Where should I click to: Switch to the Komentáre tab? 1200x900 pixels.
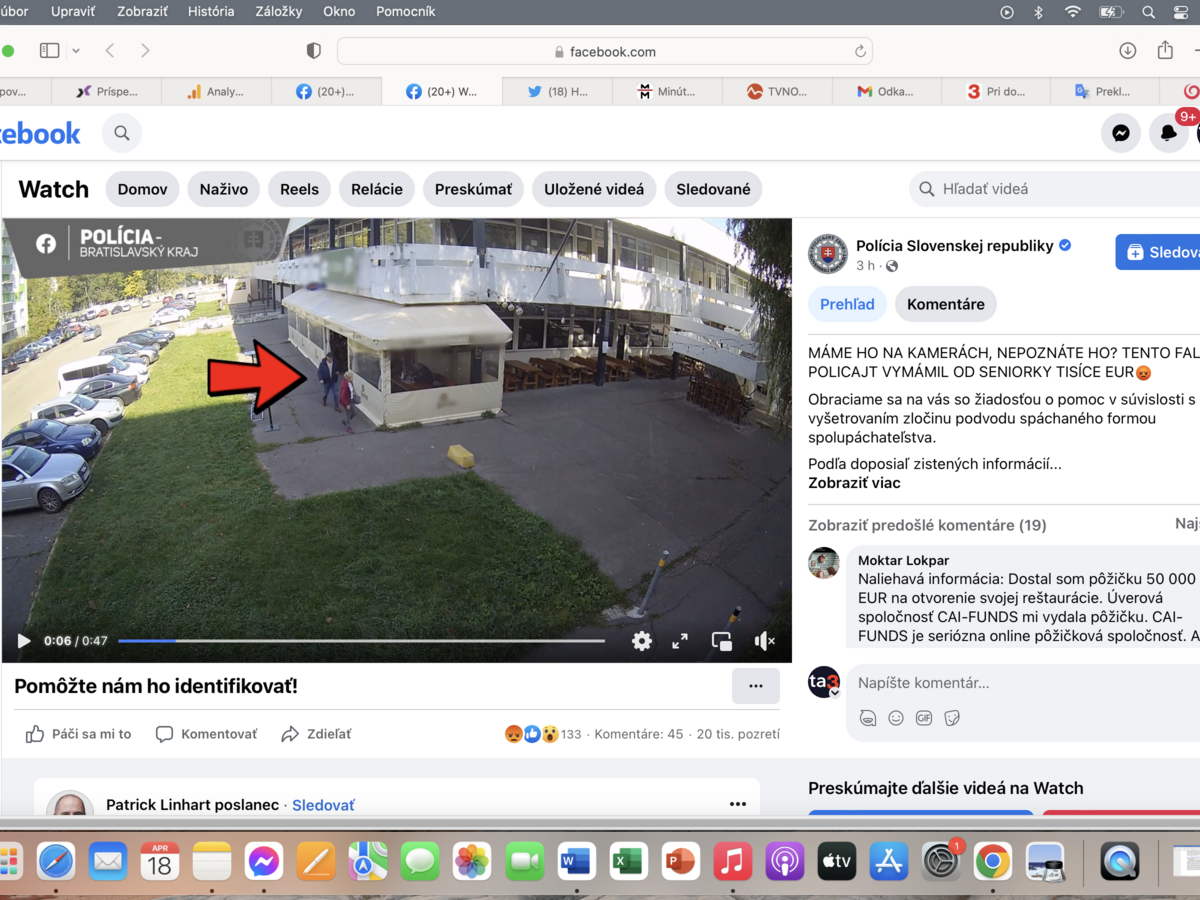coord(945,304)
